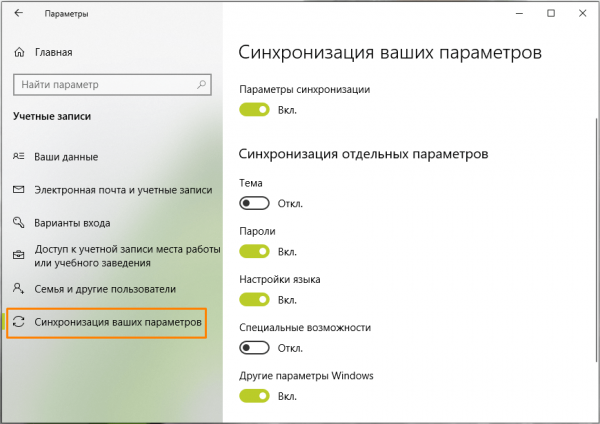The height and width of the screenshot is (424, 600).
Task: Click the Параметры window title
Action: point(66,14)
